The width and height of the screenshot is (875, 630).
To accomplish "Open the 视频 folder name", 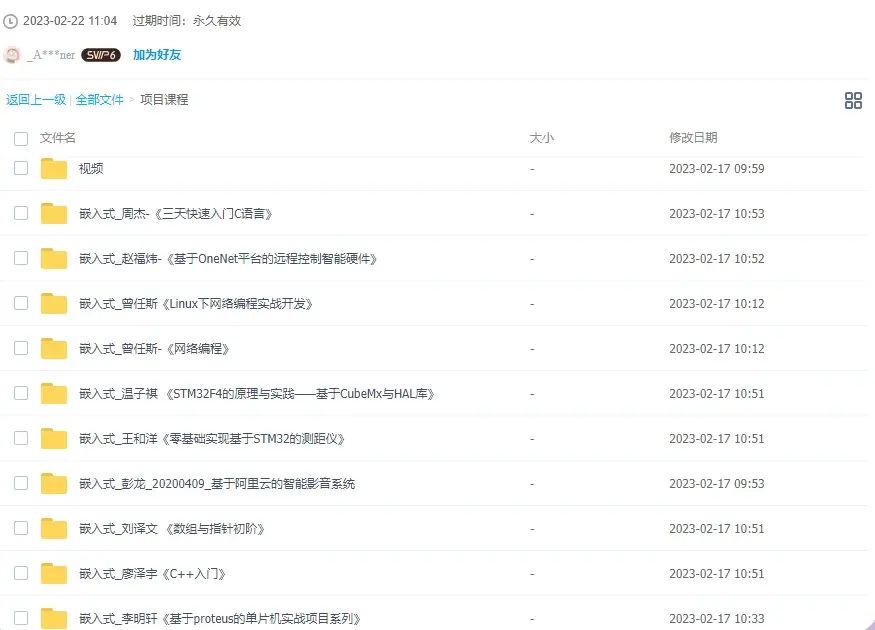I will click(91, 169).
